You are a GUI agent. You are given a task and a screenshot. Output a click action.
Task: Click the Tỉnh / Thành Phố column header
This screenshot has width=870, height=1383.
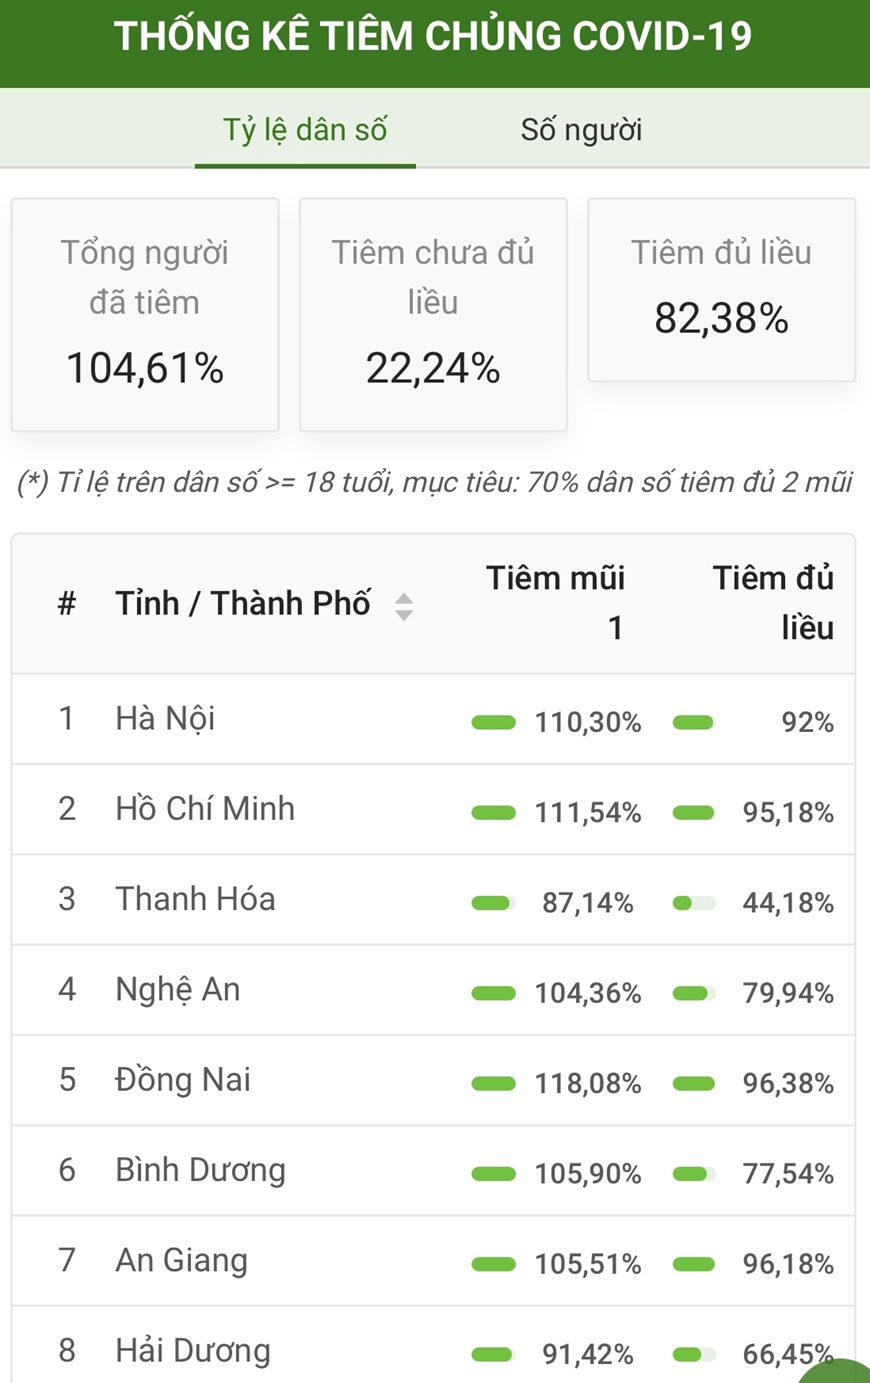[243, 604]
